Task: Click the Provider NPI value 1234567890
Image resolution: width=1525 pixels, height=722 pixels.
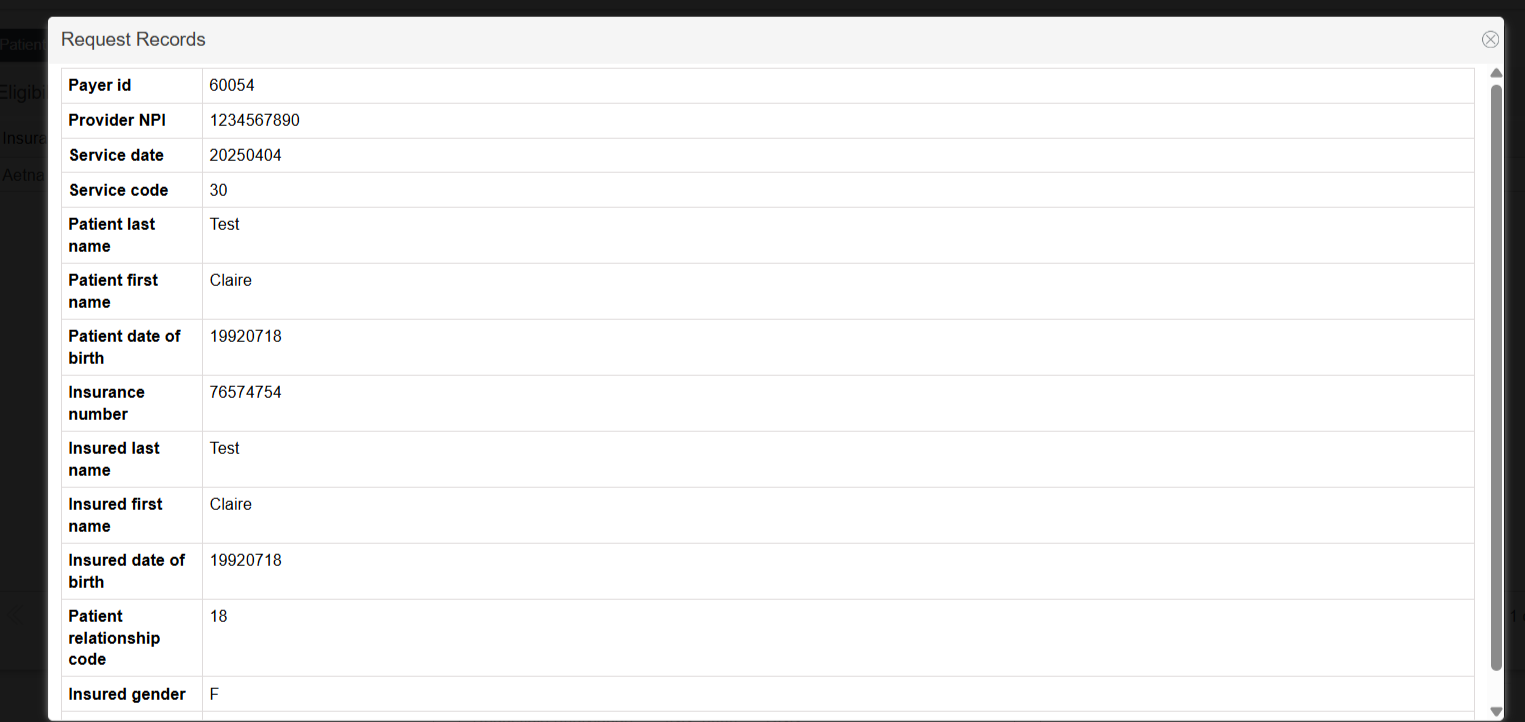Action: click(254, 121)
